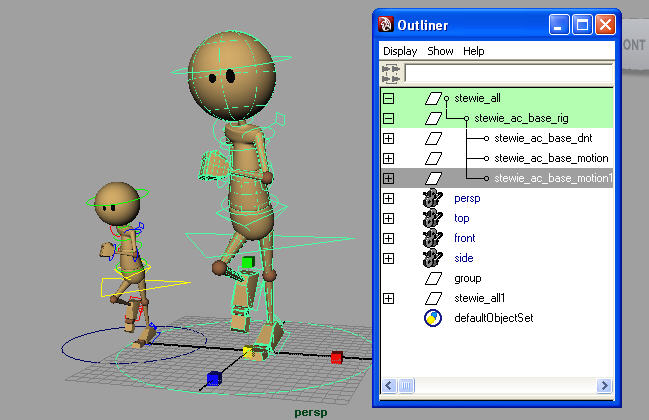
Task: Expand the front camera node
Action: [x=388, y=238]
